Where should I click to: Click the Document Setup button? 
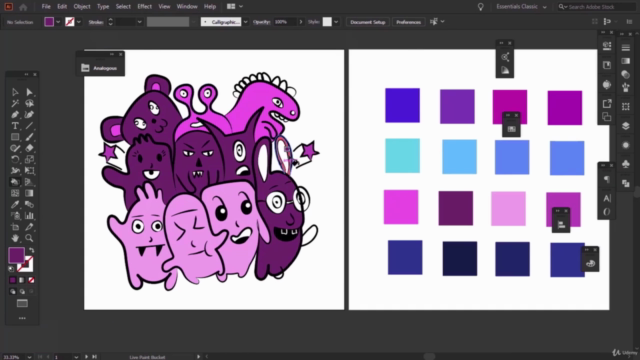point(368,22)
